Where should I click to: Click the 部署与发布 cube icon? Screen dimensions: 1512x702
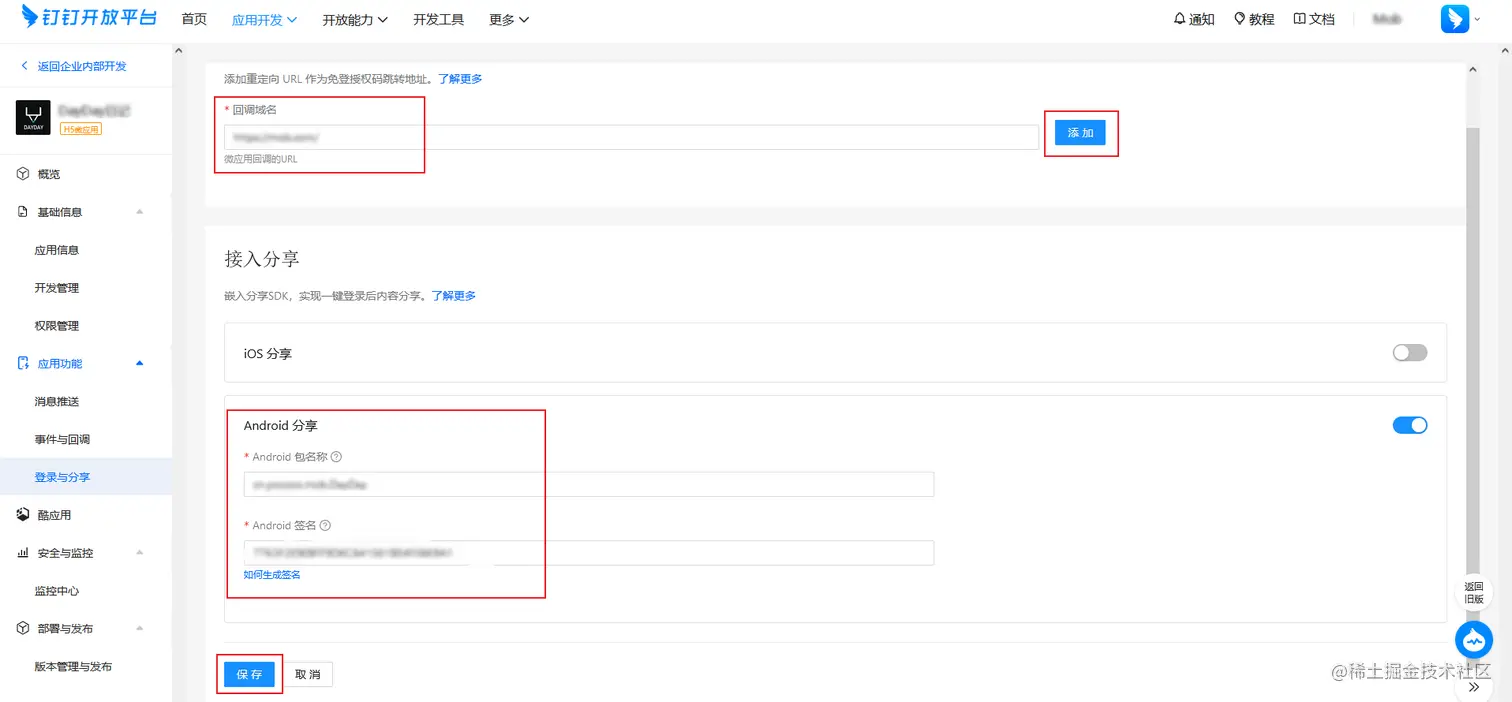click(23, 629)
